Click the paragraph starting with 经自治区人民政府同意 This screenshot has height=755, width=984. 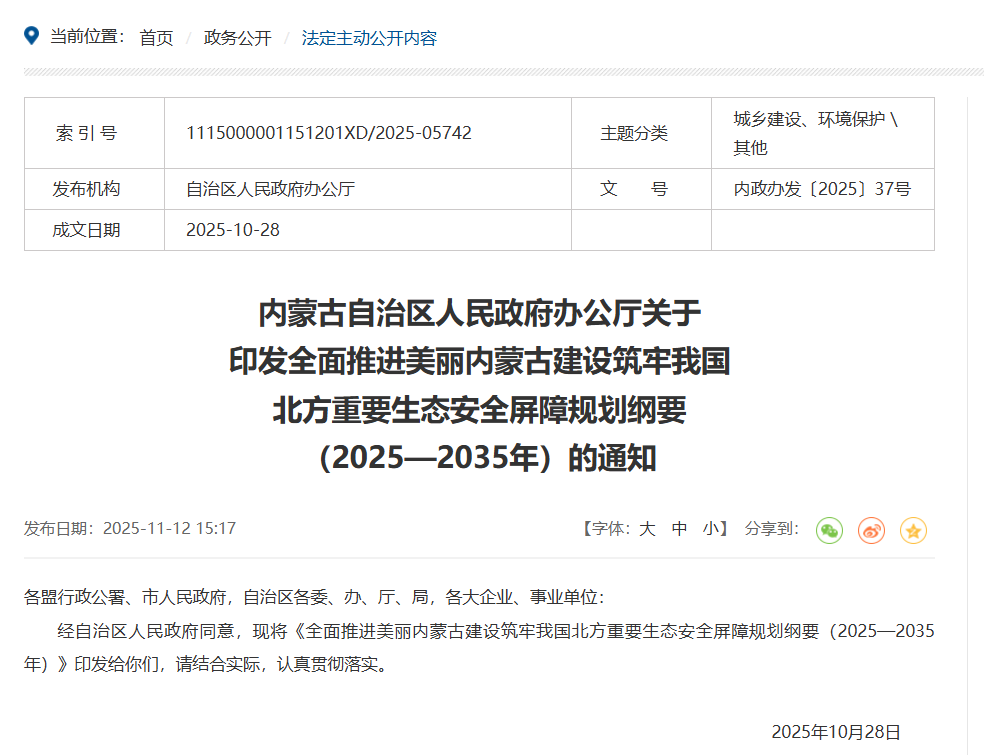click(x=480, y=647)
